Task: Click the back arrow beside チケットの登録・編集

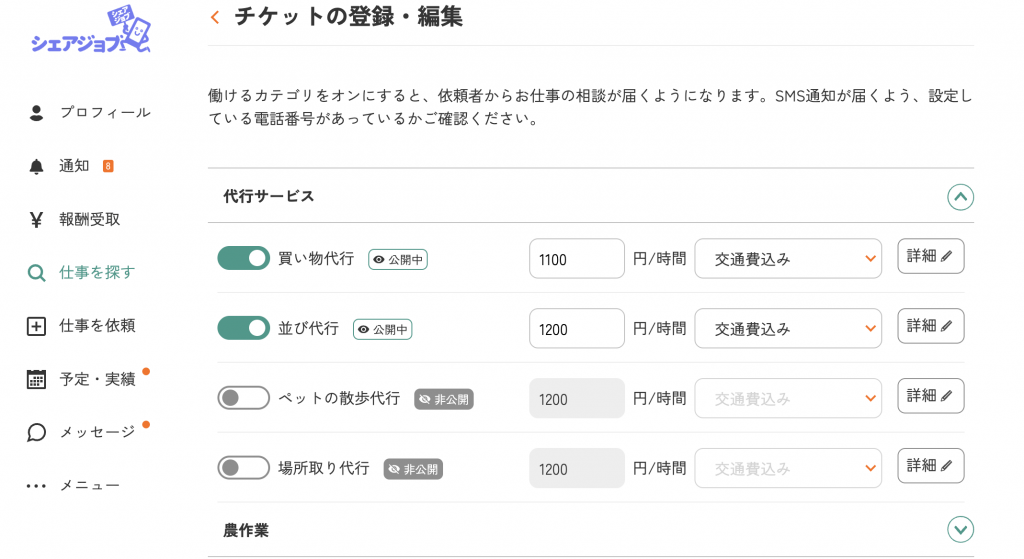Action: [x=215, y=17]
